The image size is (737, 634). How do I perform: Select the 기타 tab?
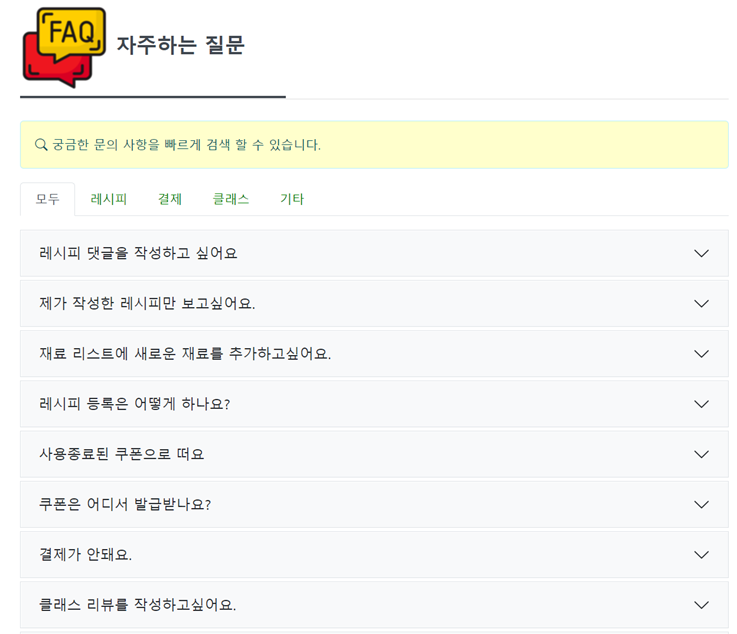[x=292, y=199]
